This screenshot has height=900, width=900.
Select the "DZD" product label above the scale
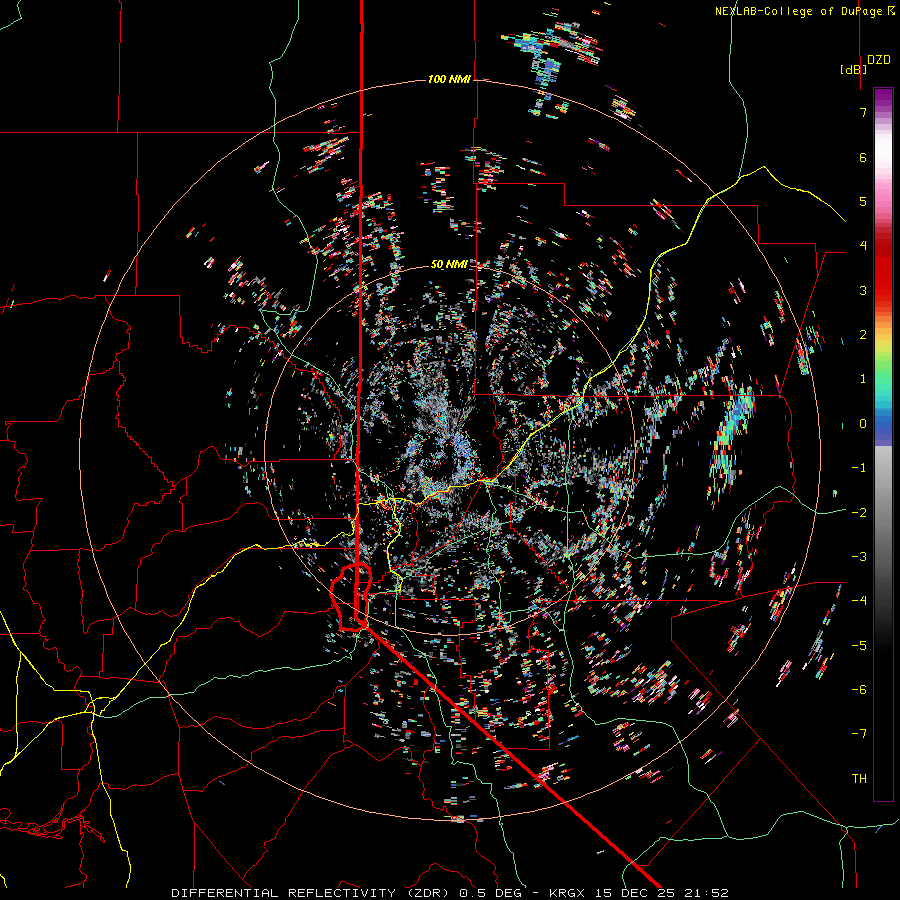tap(879, 60)
